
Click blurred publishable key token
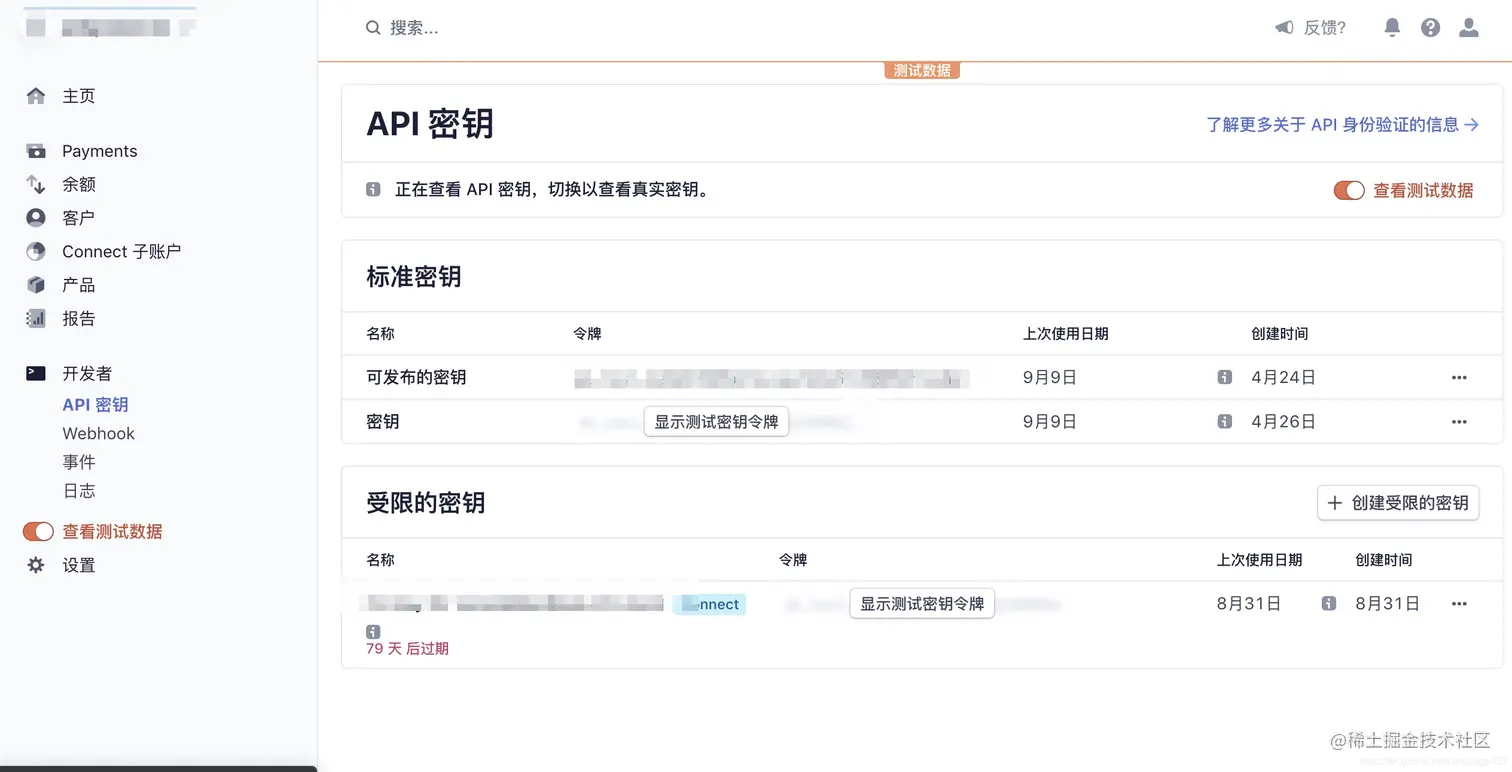pos(772,378)
